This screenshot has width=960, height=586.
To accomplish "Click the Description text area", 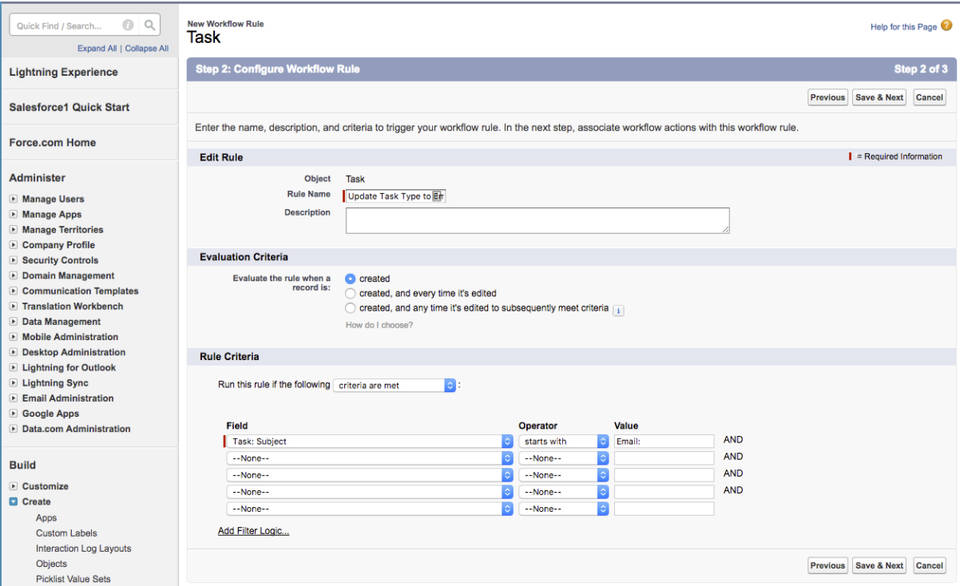I will point(537,220).
